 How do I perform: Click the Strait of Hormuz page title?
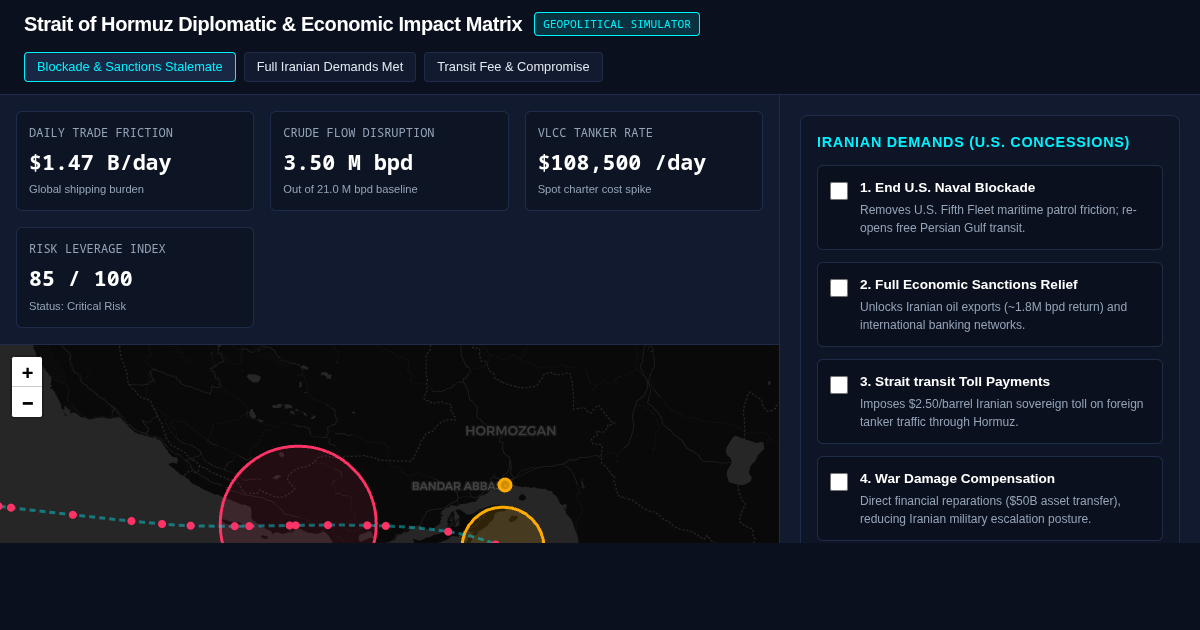click(273, 24)
